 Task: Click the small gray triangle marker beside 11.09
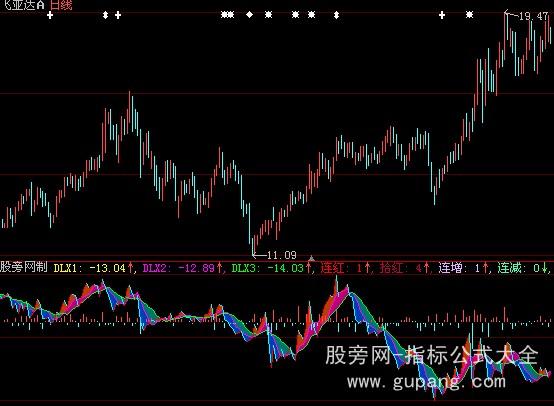pos(311,258)
